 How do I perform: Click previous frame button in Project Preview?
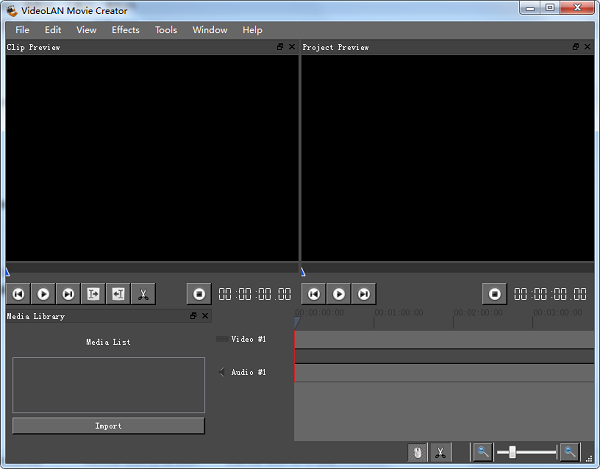pos(314,294)
